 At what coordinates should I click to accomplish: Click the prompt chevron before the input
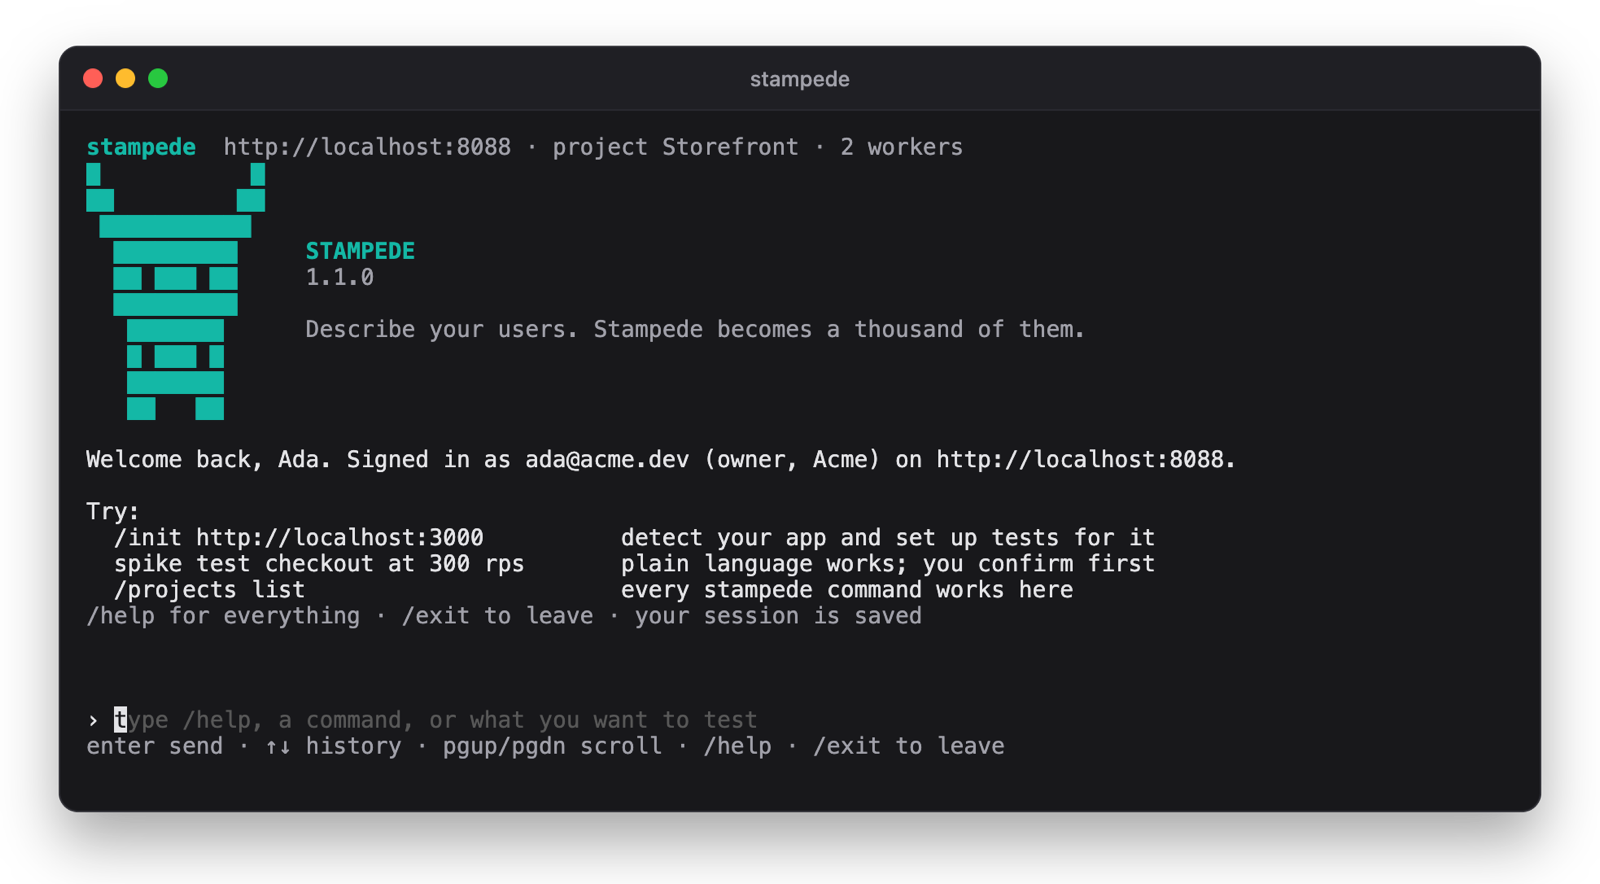pos(93,720)
